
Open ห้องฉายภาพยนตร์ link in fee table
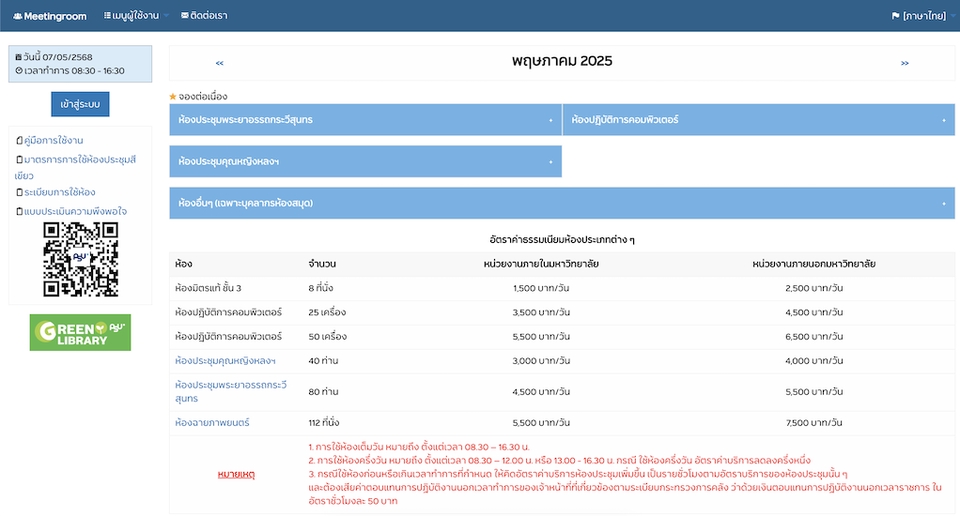coord(212,422)
